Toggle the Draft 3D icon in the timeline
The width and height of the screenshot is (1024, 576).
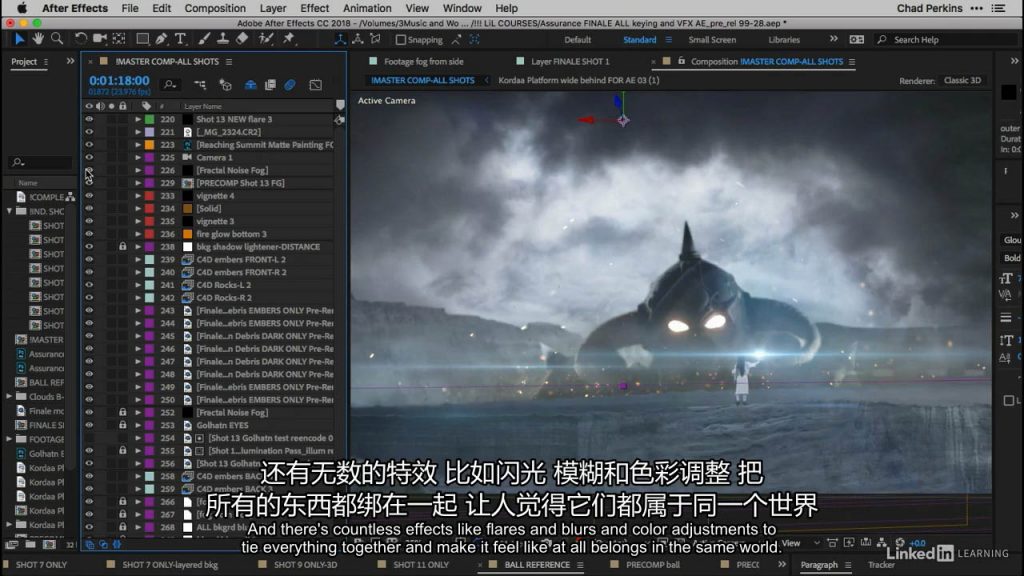(225, 85)
